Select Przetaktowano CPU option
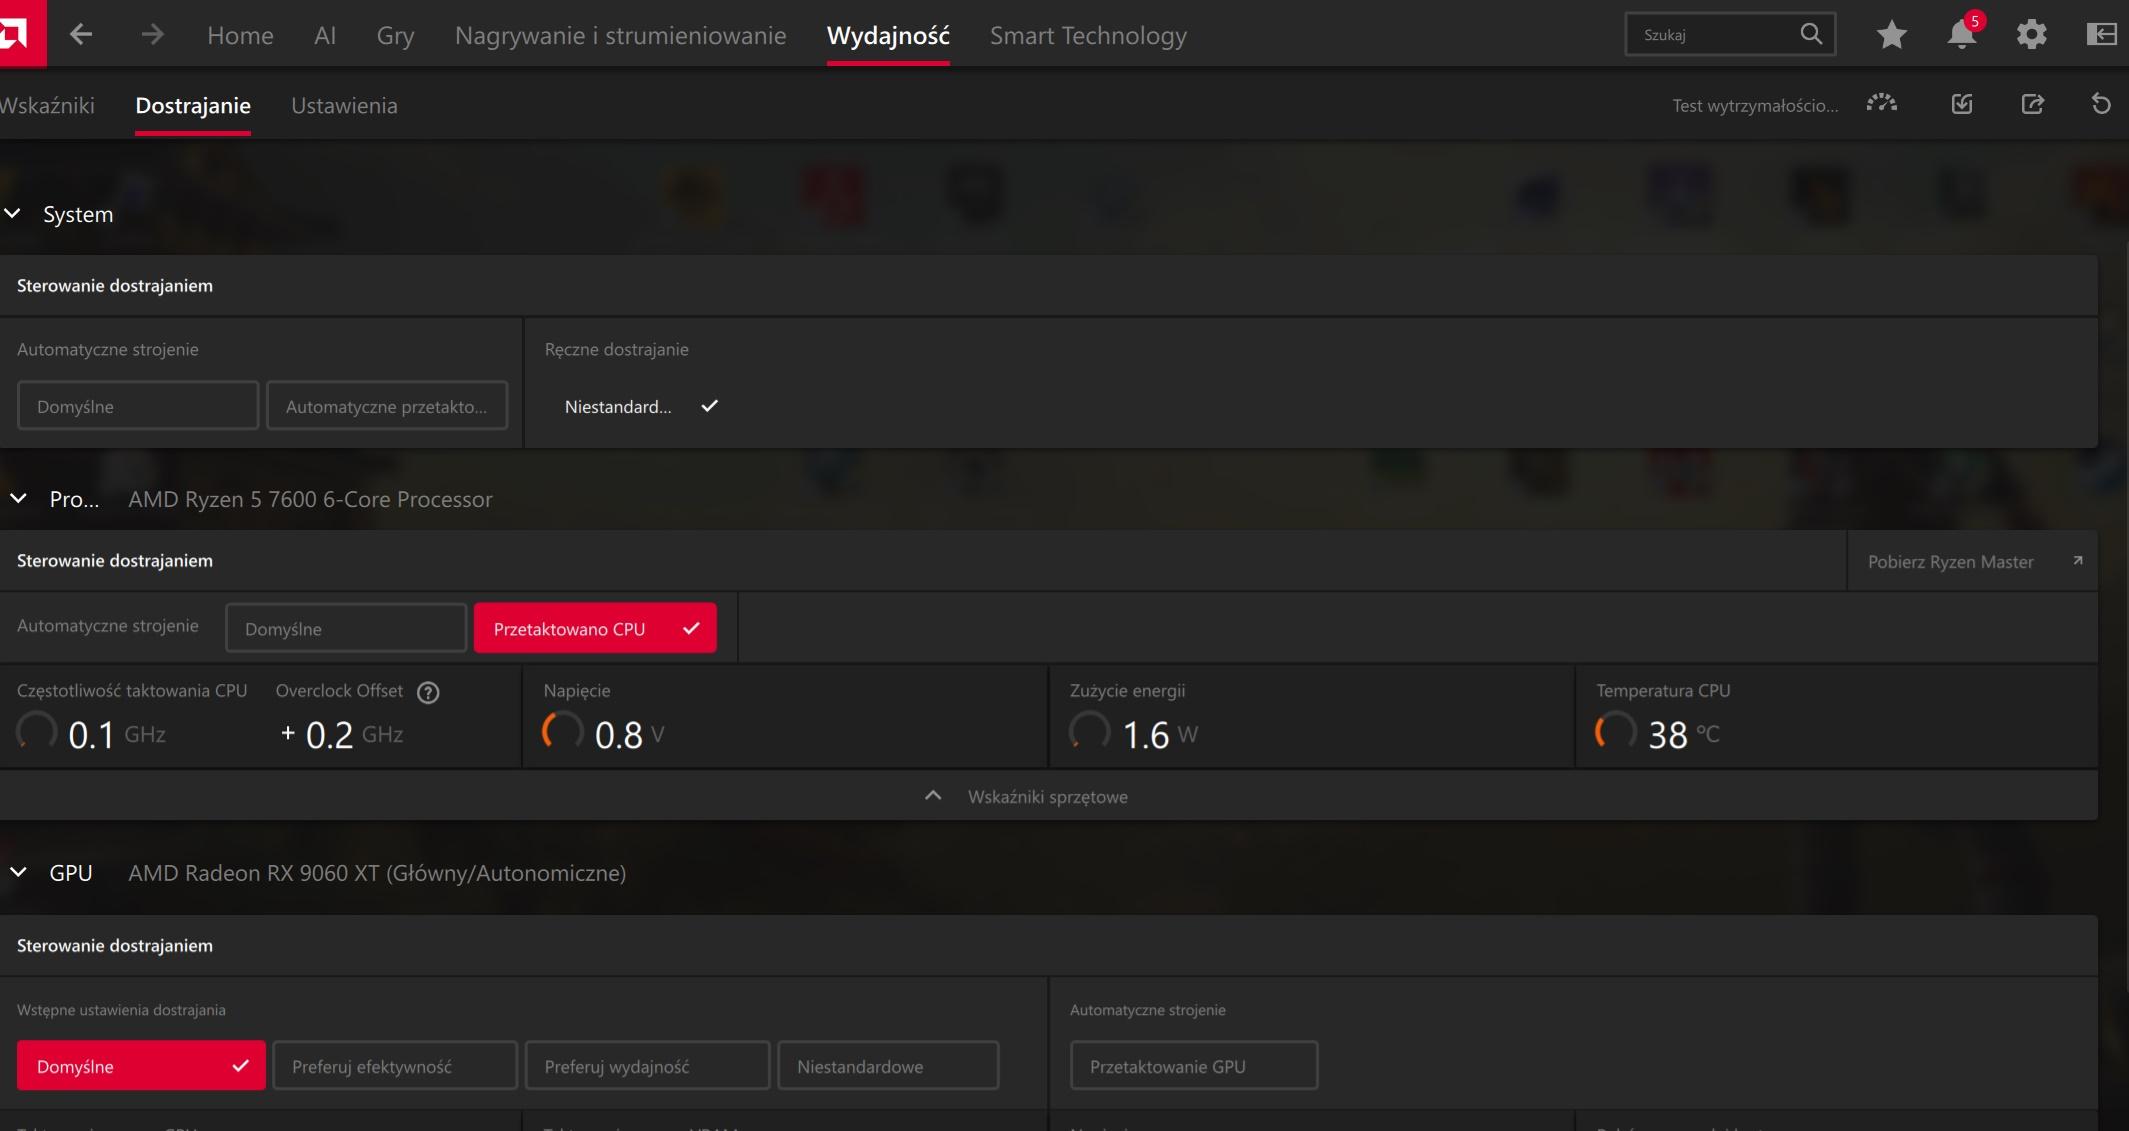 594,628
